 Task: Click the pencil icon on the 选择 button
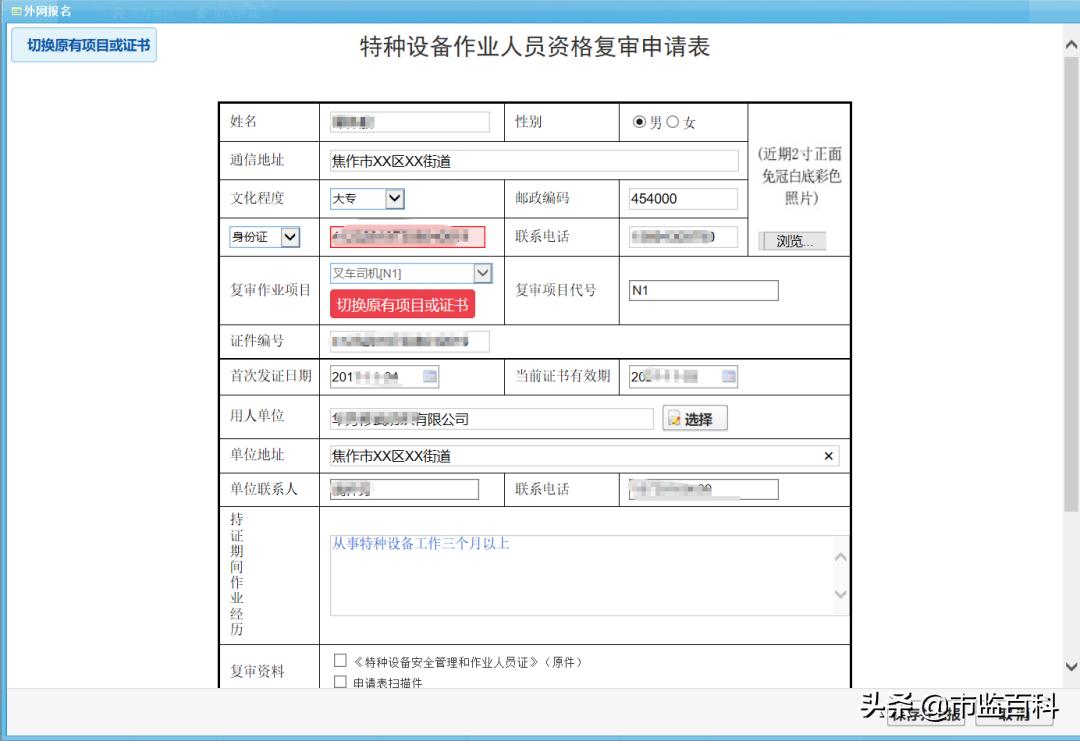pos(674,418)
